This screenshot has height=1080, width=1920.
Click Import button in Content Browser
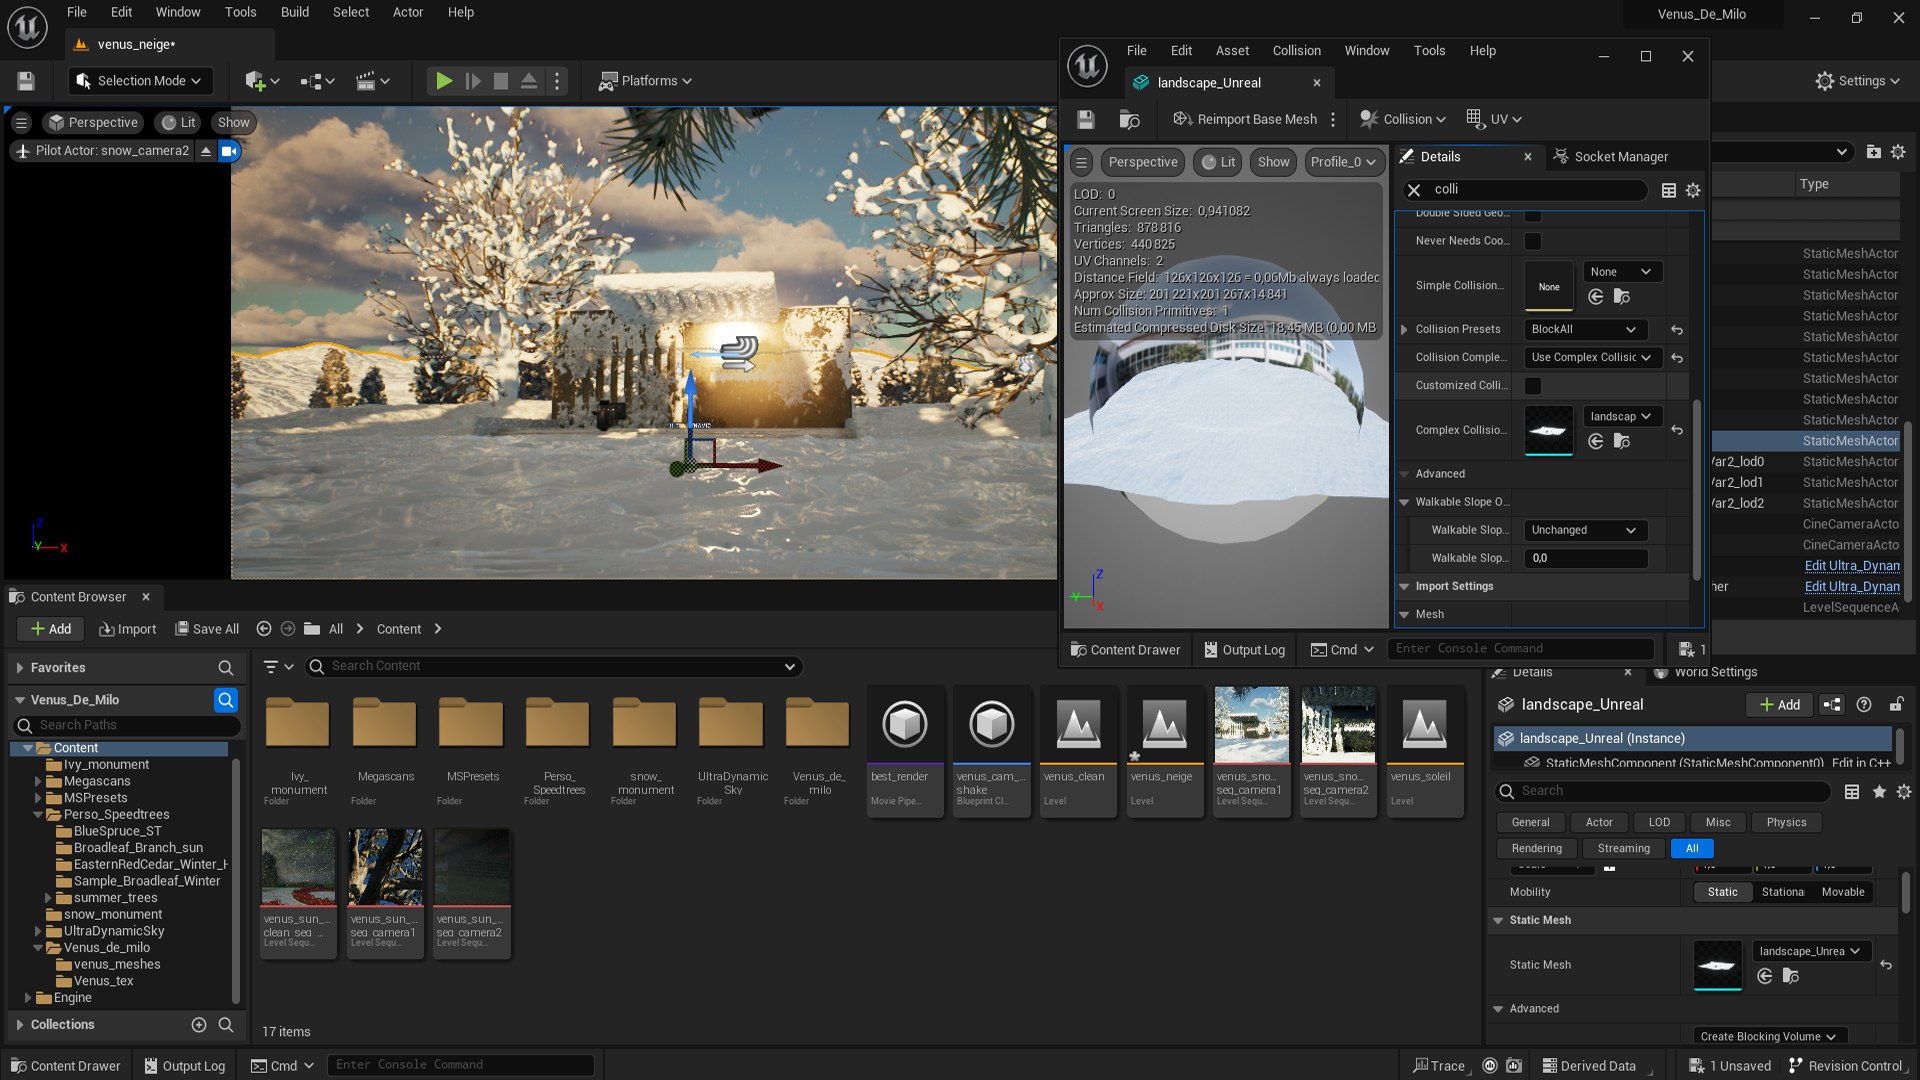click(128, 629)
